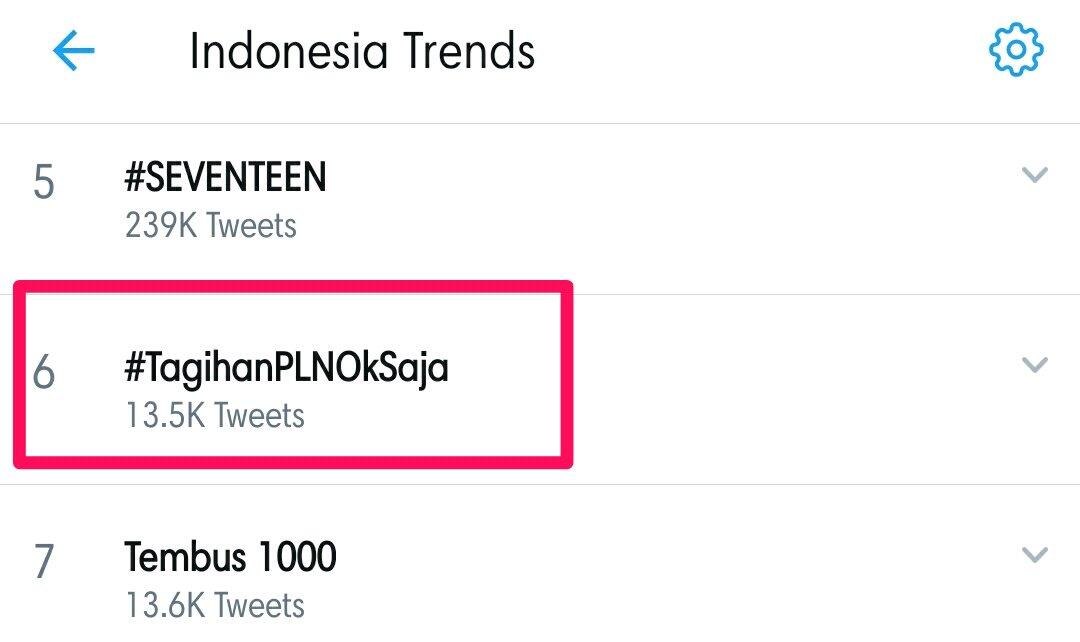Open the chevron menu for Tembus 1000
Viewport: 1080px width, 642px height.
[x=1034, y=554]
